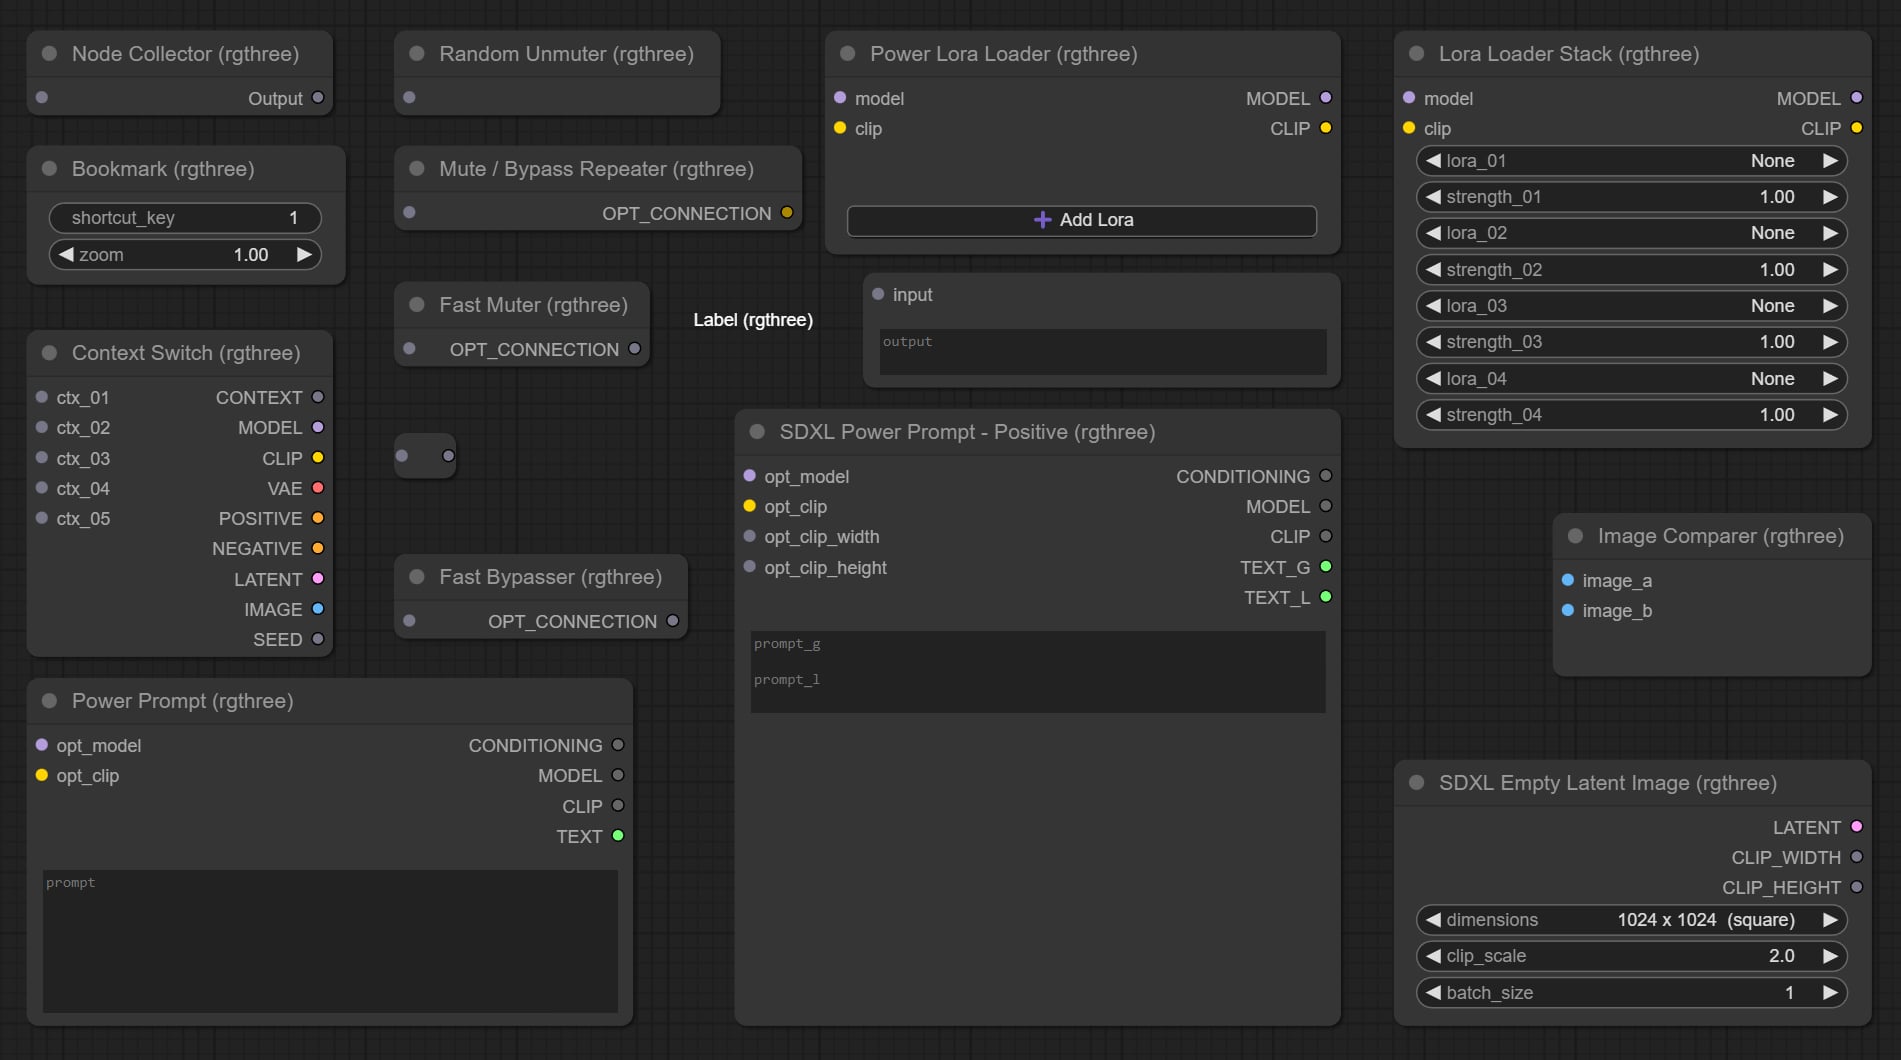
Task: Increase Bookmark zoom with right arrow
Action: (304, 255)
